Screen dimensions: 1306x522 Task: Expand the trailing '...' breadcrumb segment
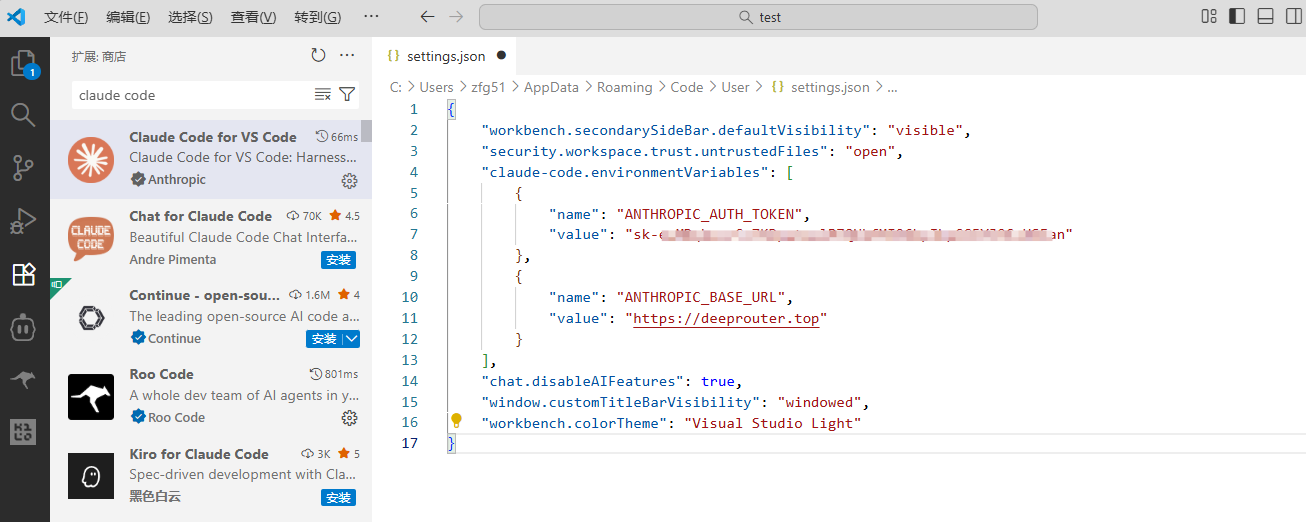tap(892, 87)
